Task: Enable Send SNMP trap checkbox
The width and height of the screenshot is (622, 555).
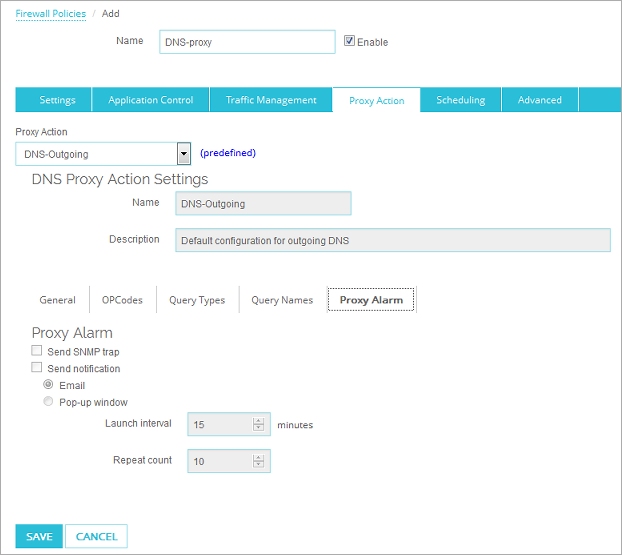Action: pyautogui.click(x=37, y=352)
